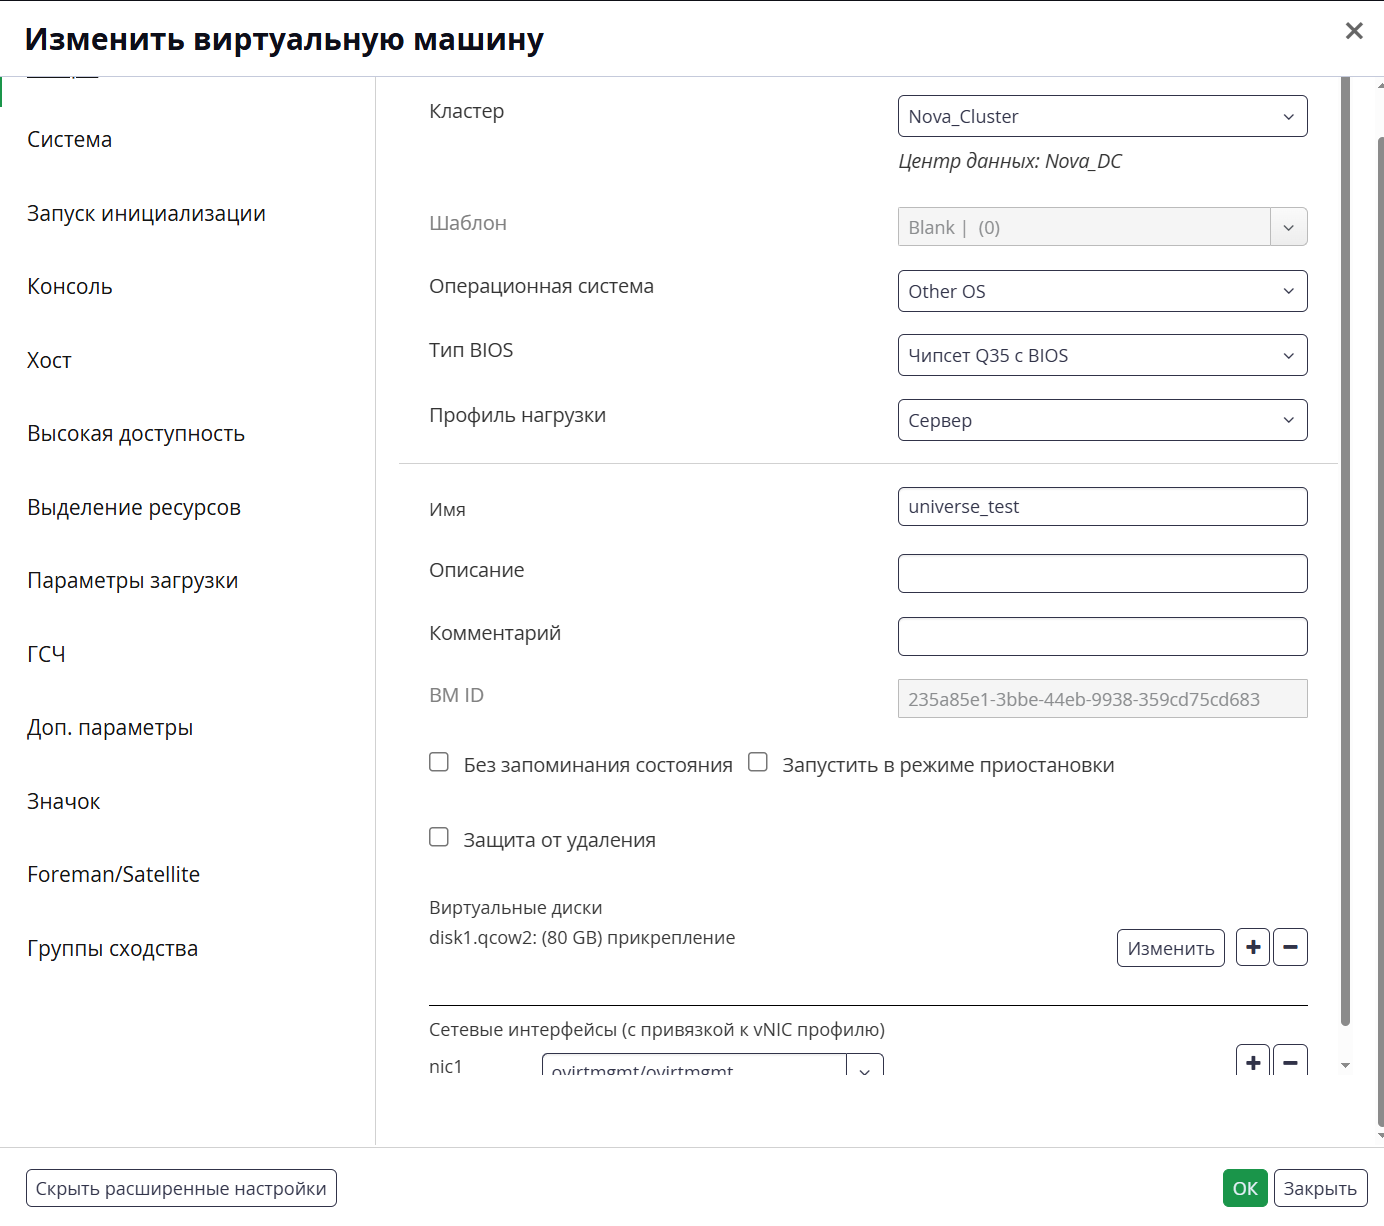Click the Имя field universe_test
Viewport: 1384px width, 1226px height.
click(x=1102, y=506)
